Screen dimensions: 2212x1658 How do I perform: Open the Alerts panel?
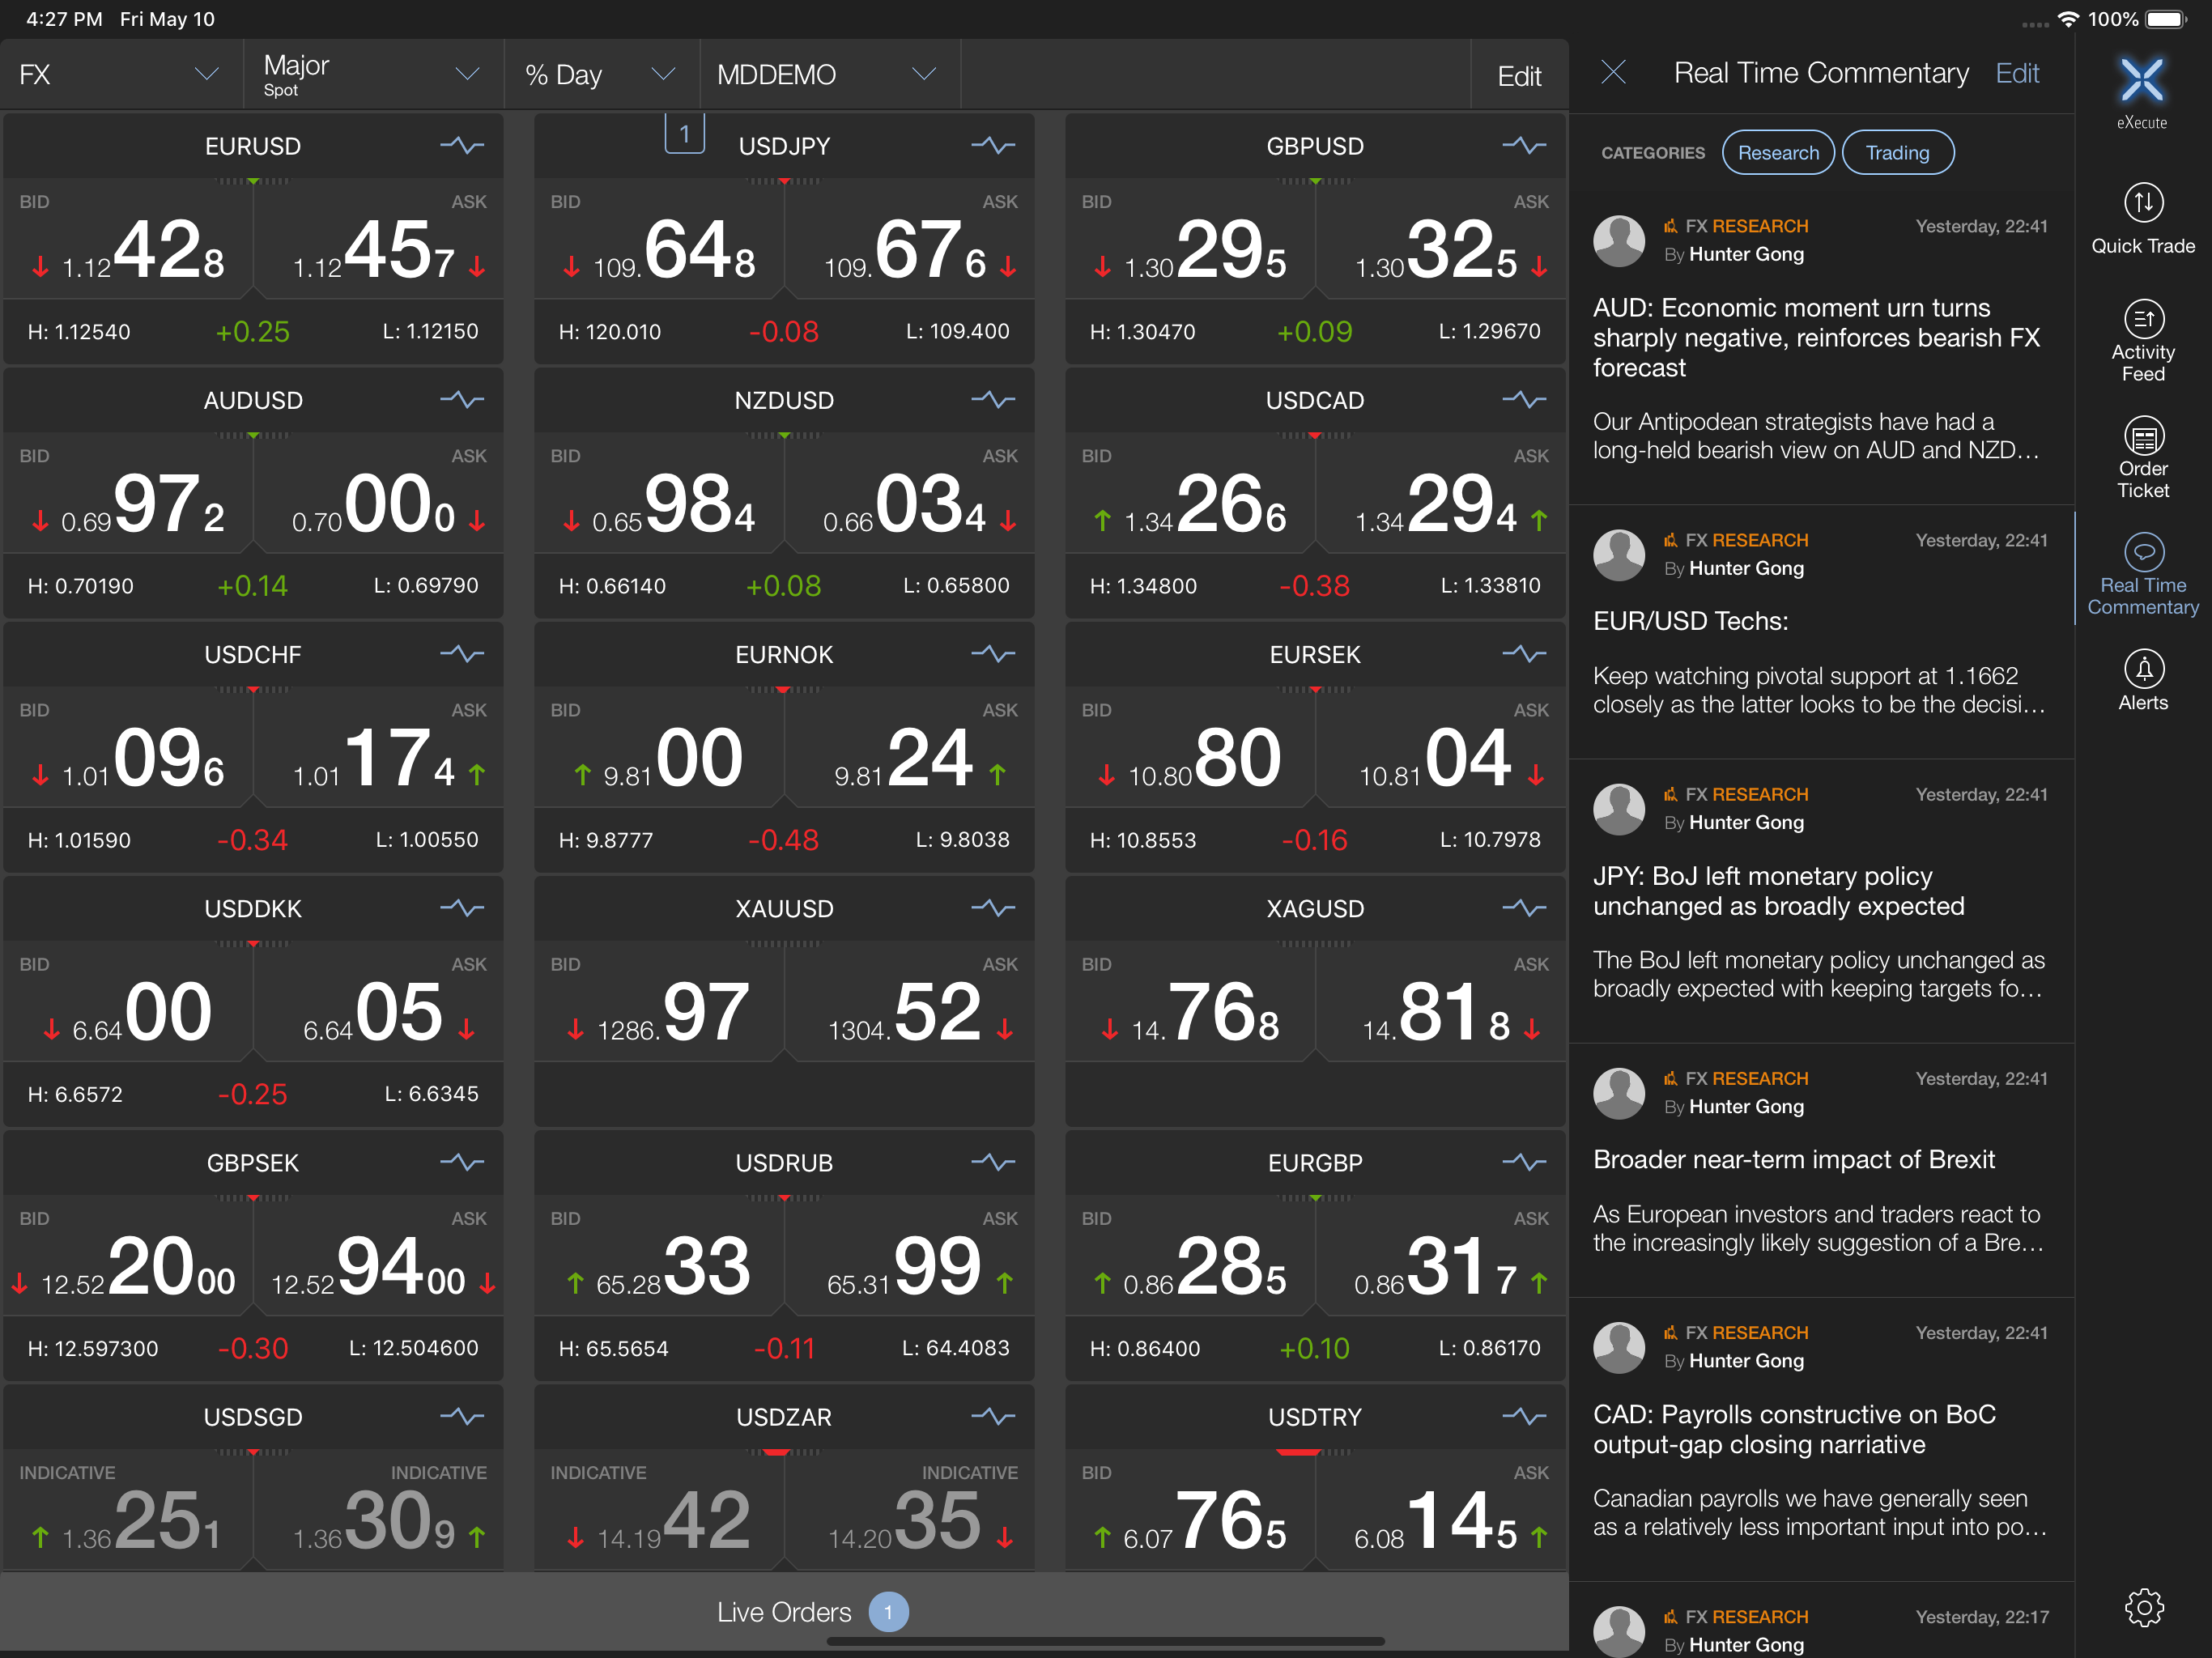(x=2142, y=680)
